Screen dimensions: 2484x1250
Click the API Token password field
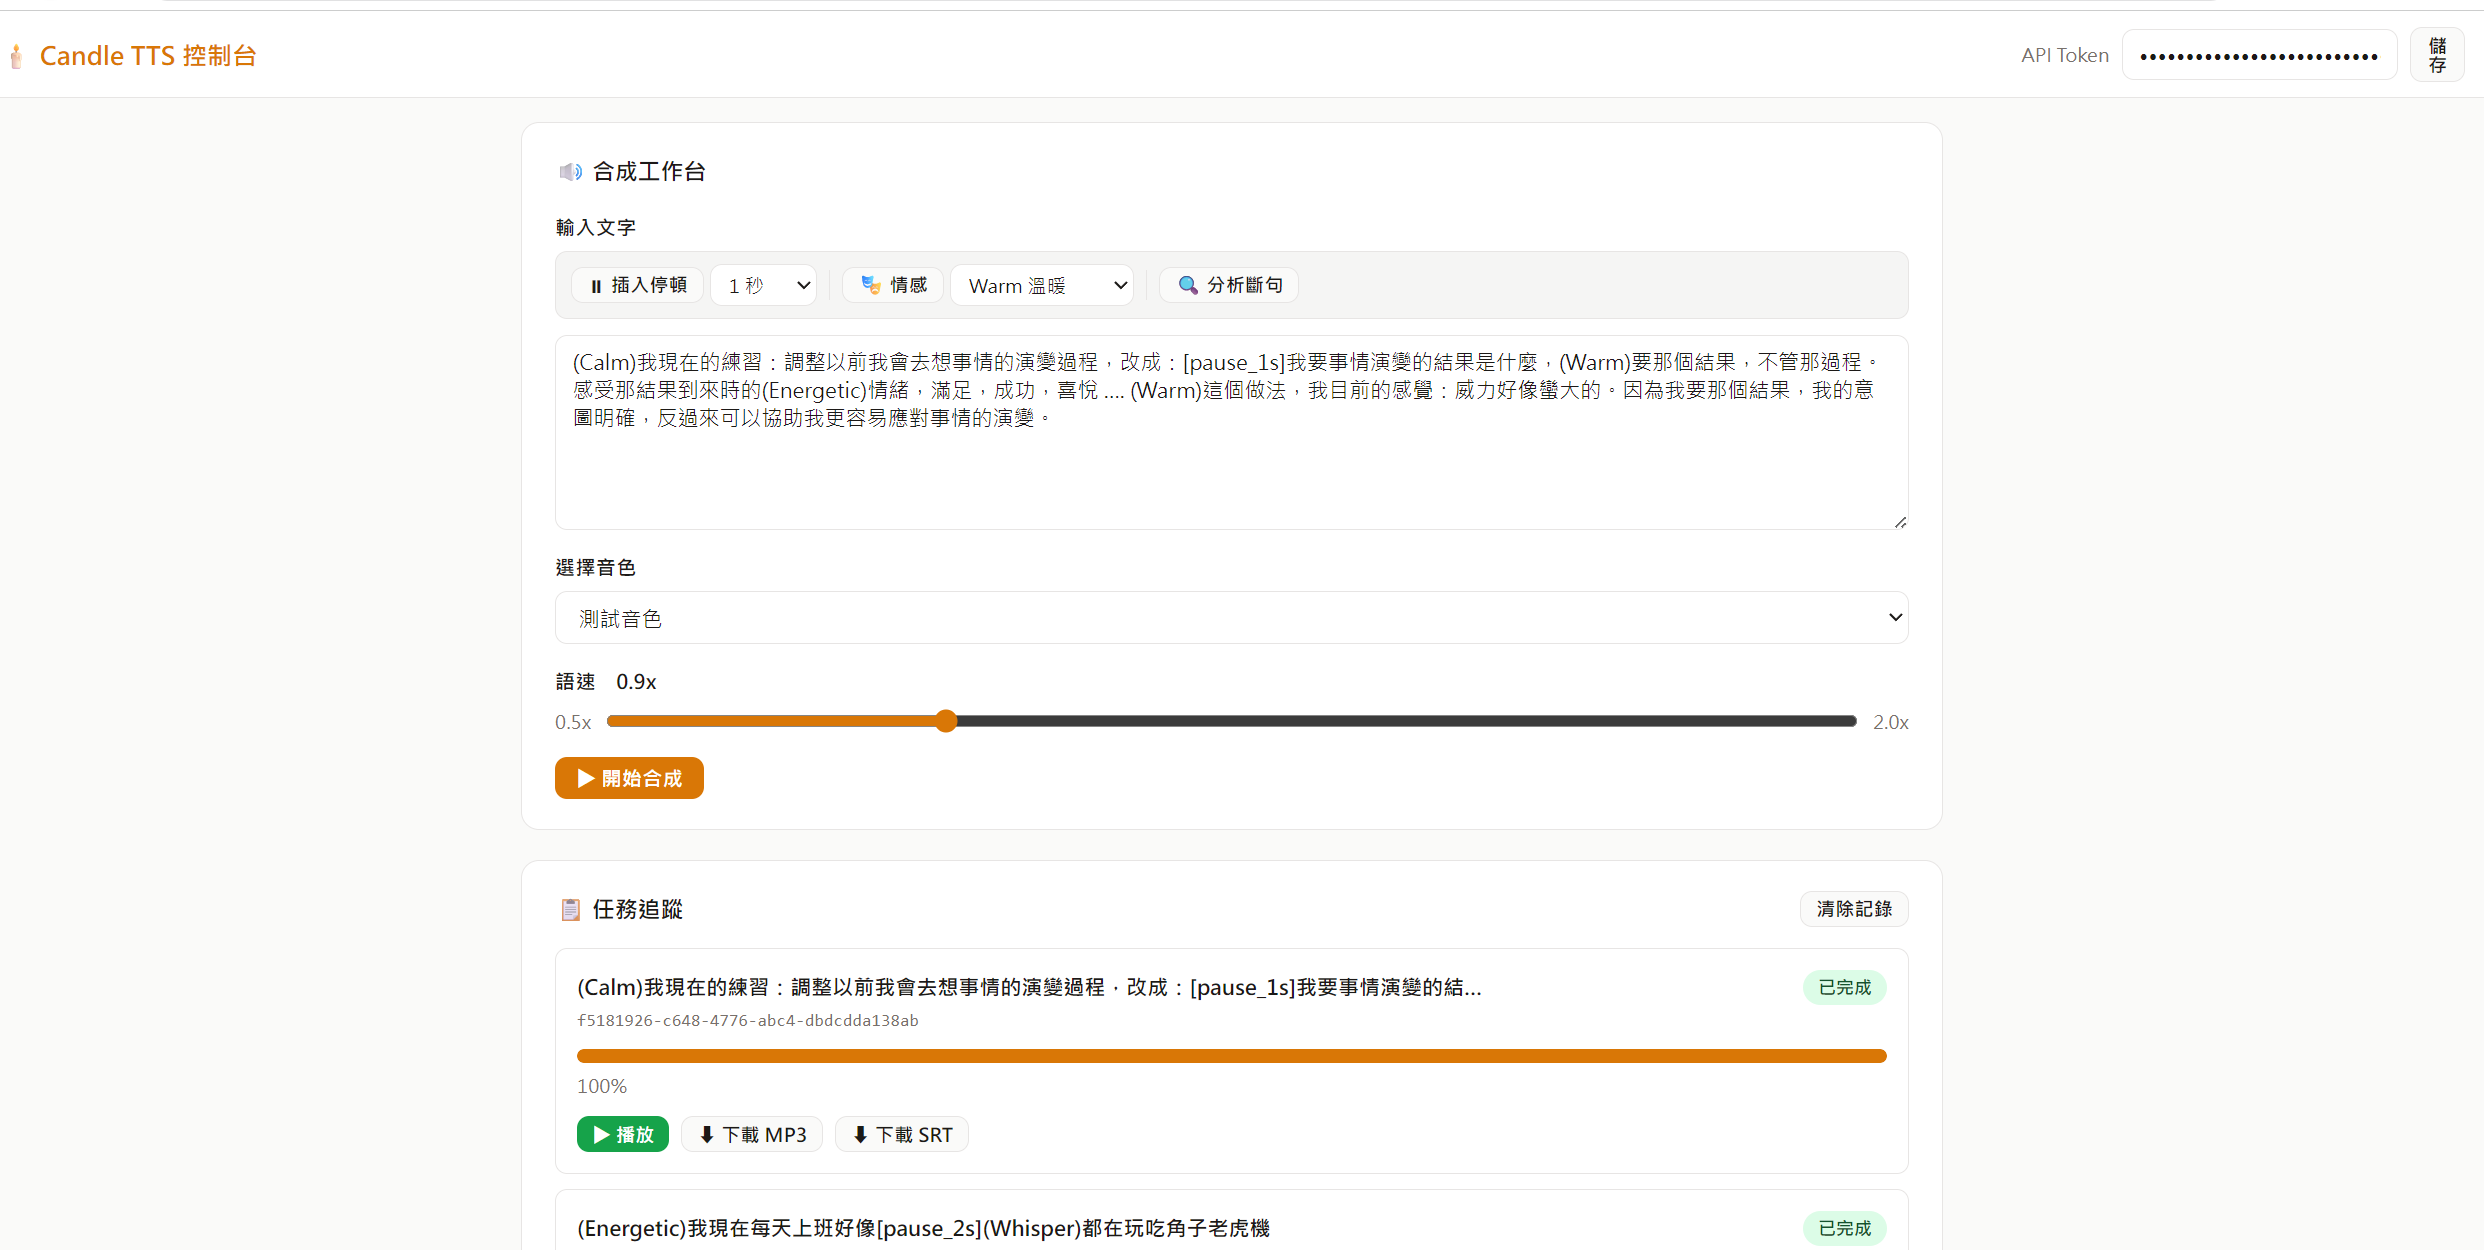[x=2258, y=55]
